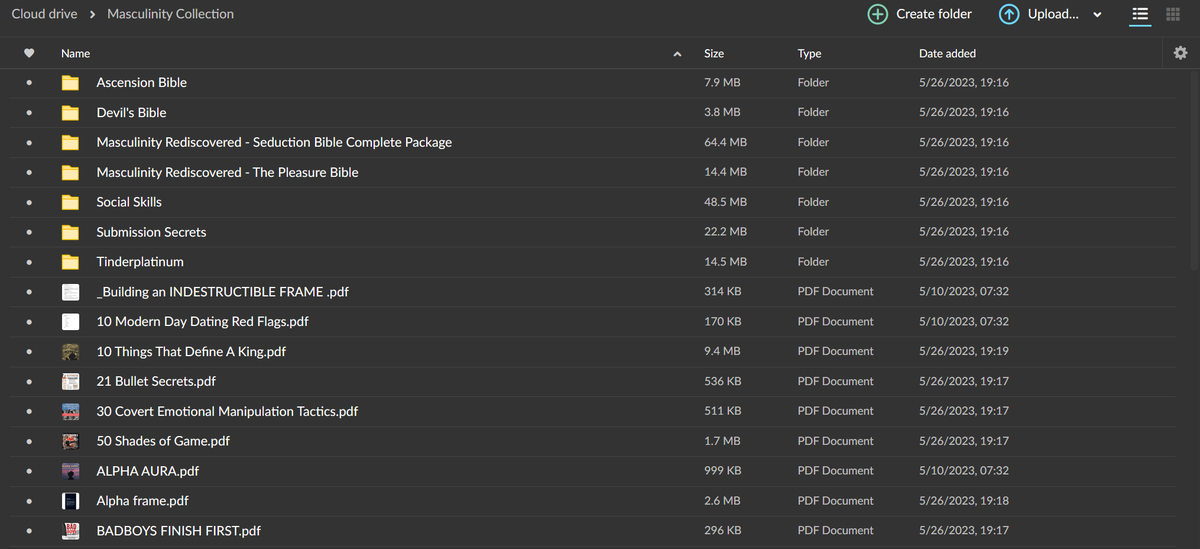Image resolution: width=1200 pixels, height=549 pixels.
Task: Click the Submission Secrets folder icon
Action: pyautogui.click(x=70, y=232)
